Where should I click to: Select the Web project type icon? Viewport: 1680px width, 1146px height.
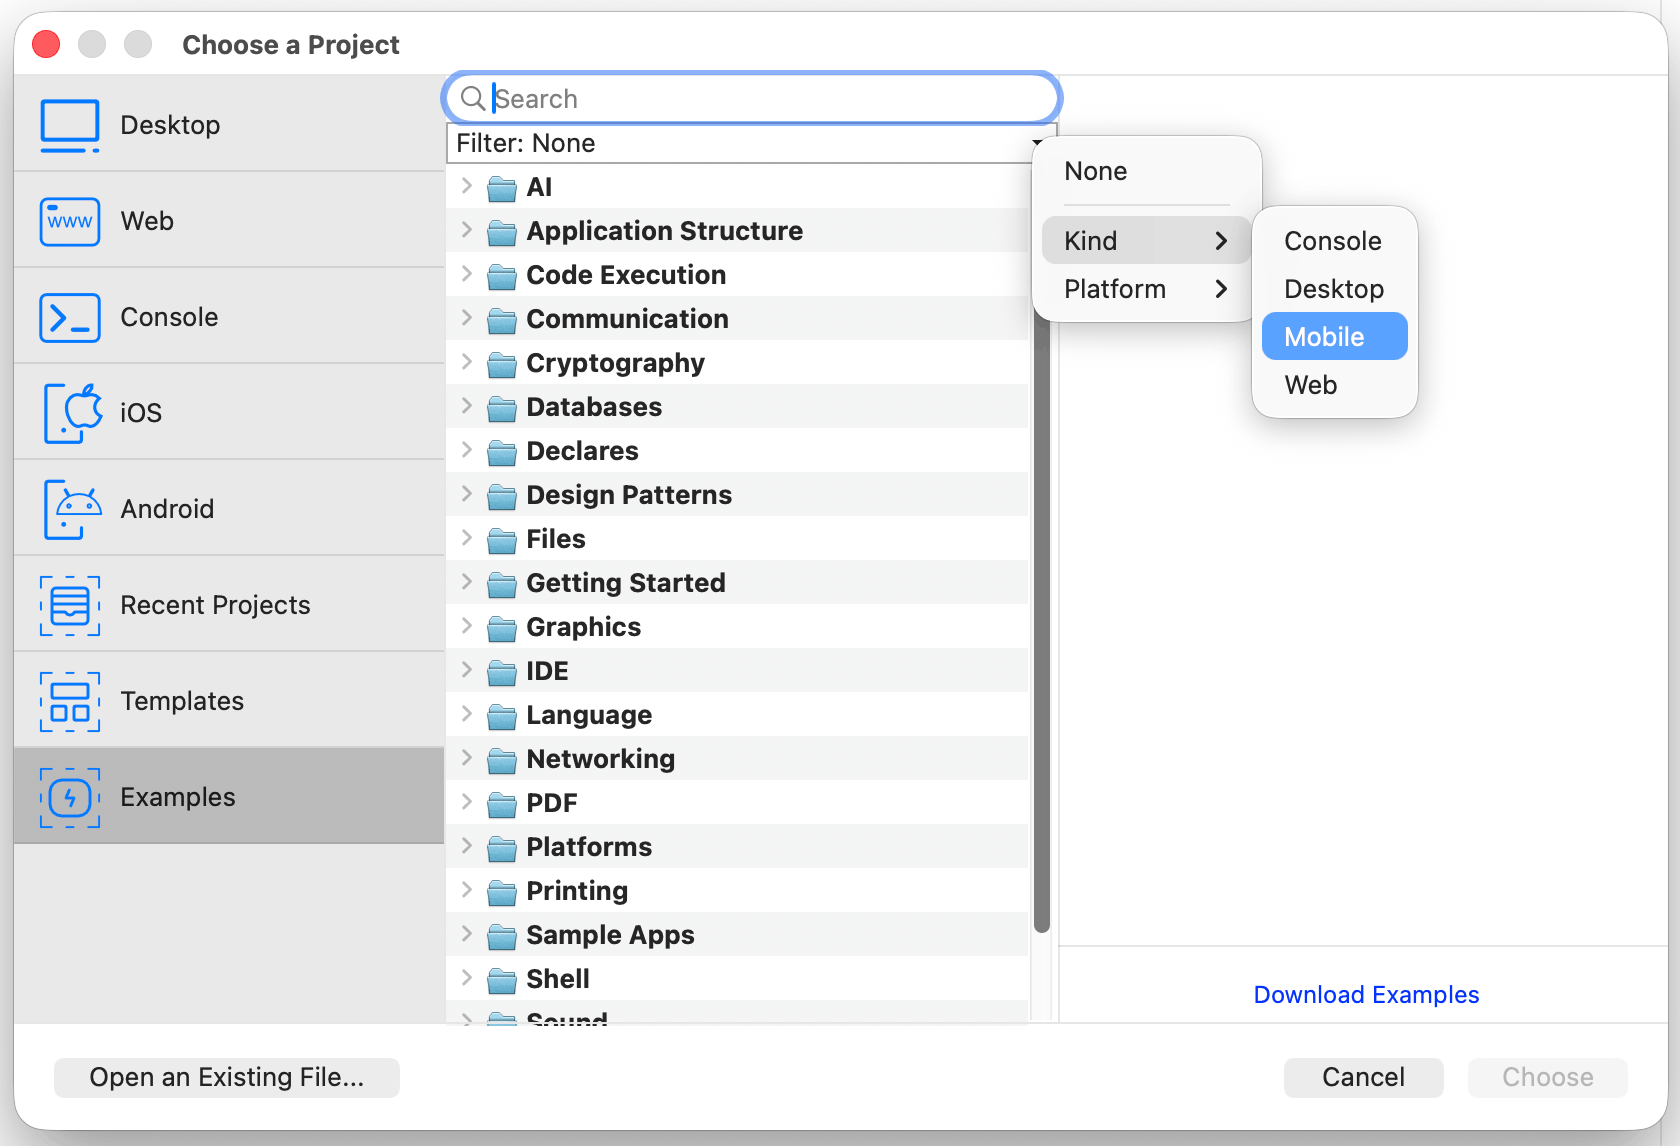point(69,221)
